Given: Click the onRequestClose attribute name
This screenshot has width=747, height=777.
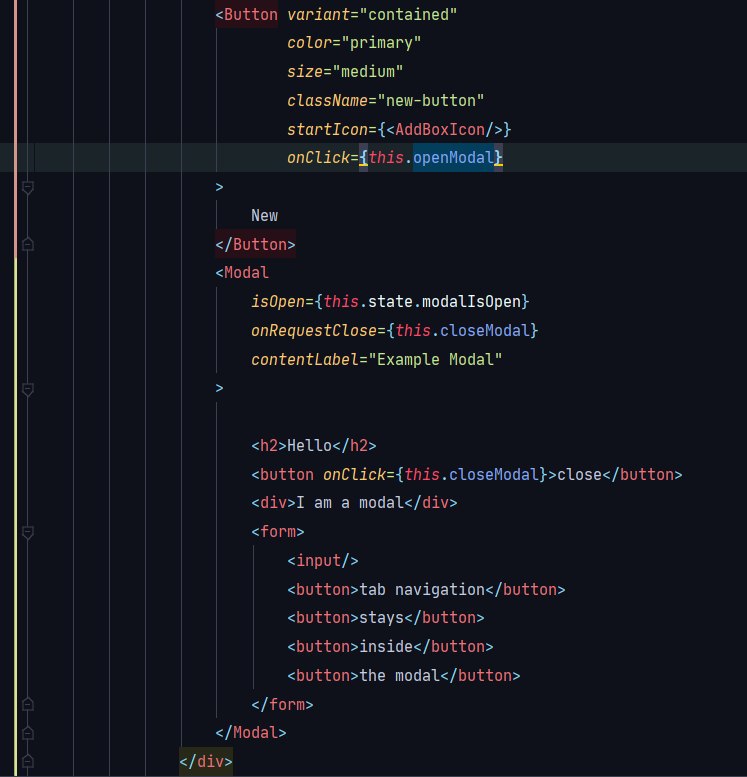Looking at the screenshot, I should point(314,330).
